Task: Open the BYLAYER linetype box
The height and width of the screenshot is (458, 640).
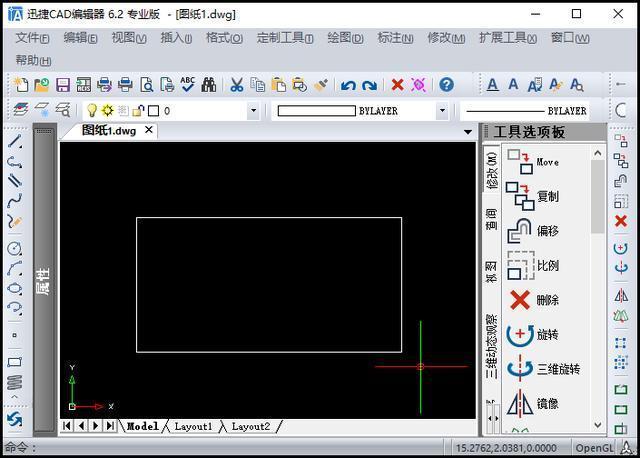Action: pos(525,111)
